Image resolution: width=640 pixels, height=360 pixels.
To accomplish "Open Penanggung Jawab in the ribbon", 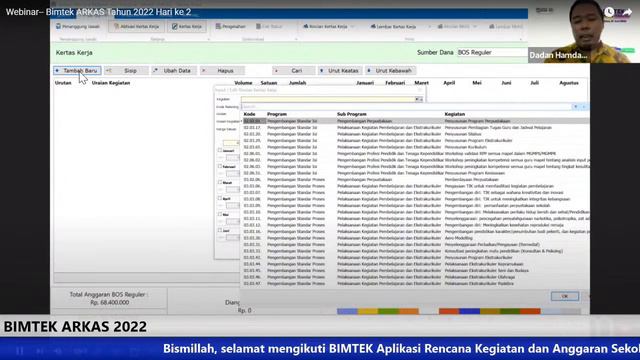I will tap(78, 27).
